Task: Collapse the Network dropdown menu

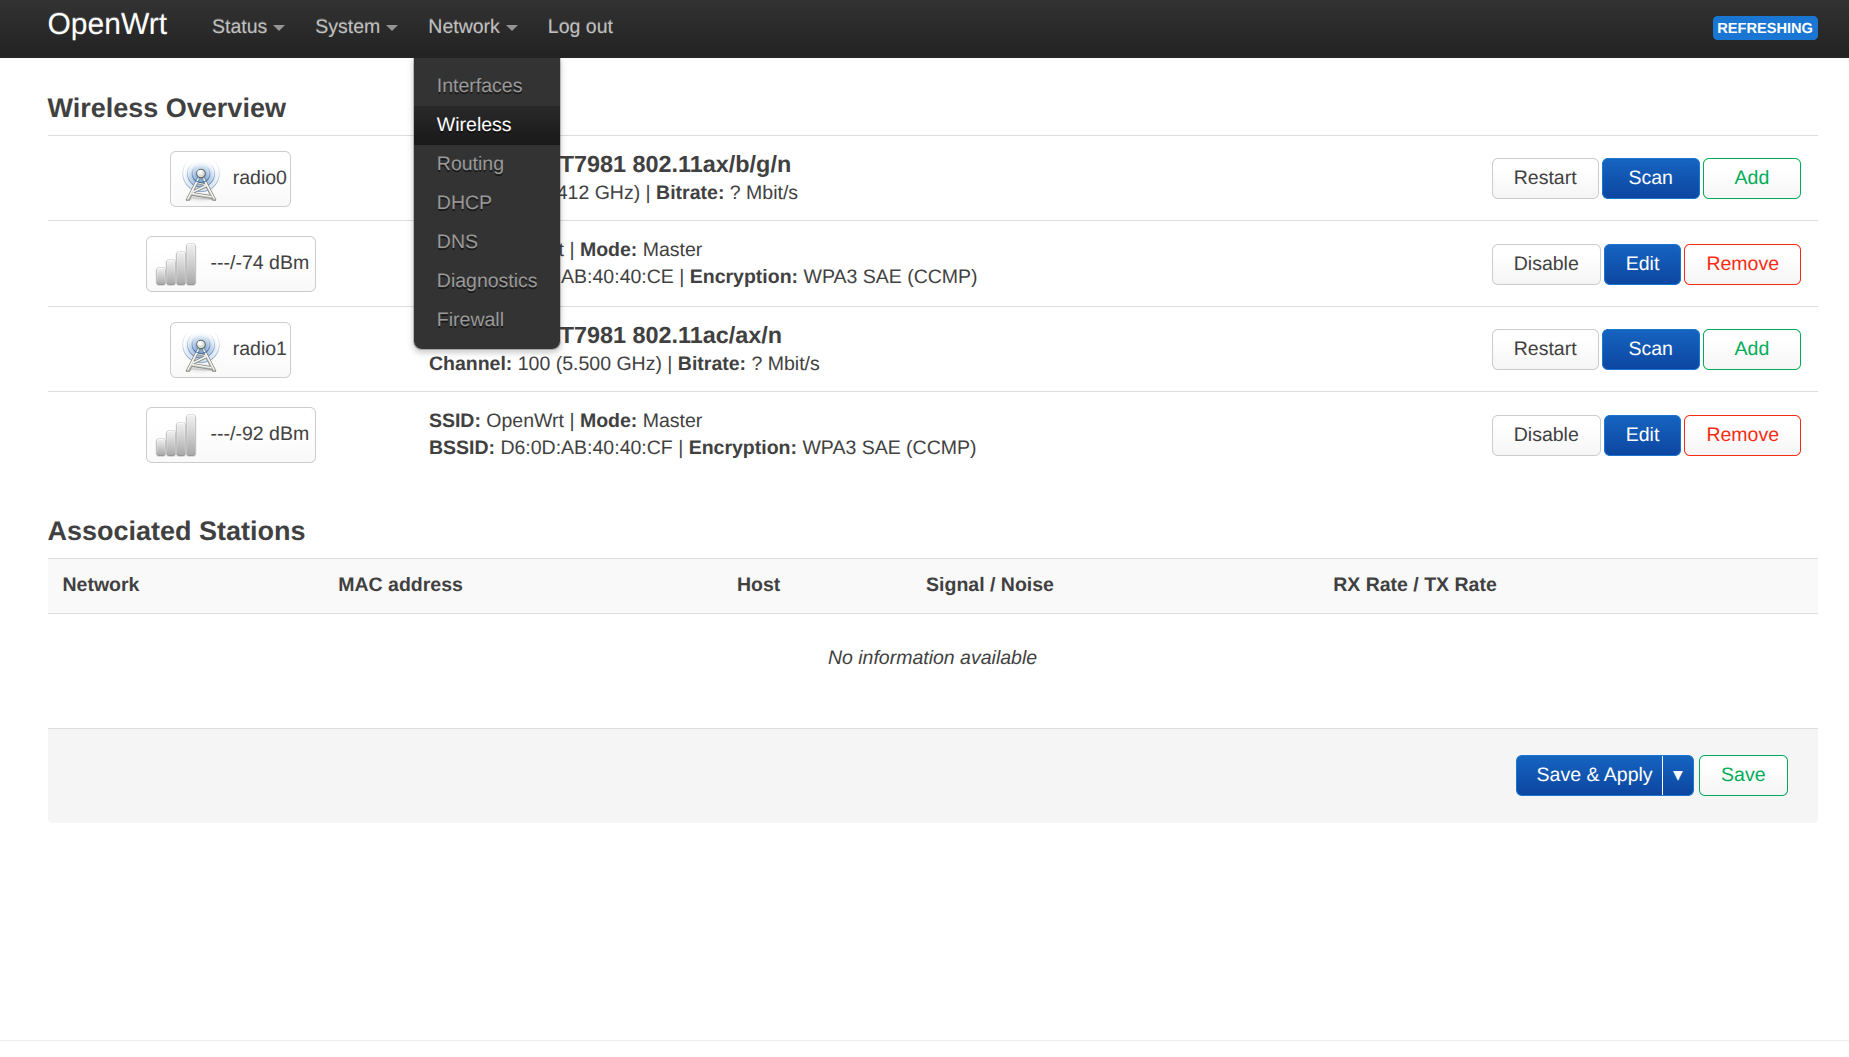Action: (x=472, y=27)
